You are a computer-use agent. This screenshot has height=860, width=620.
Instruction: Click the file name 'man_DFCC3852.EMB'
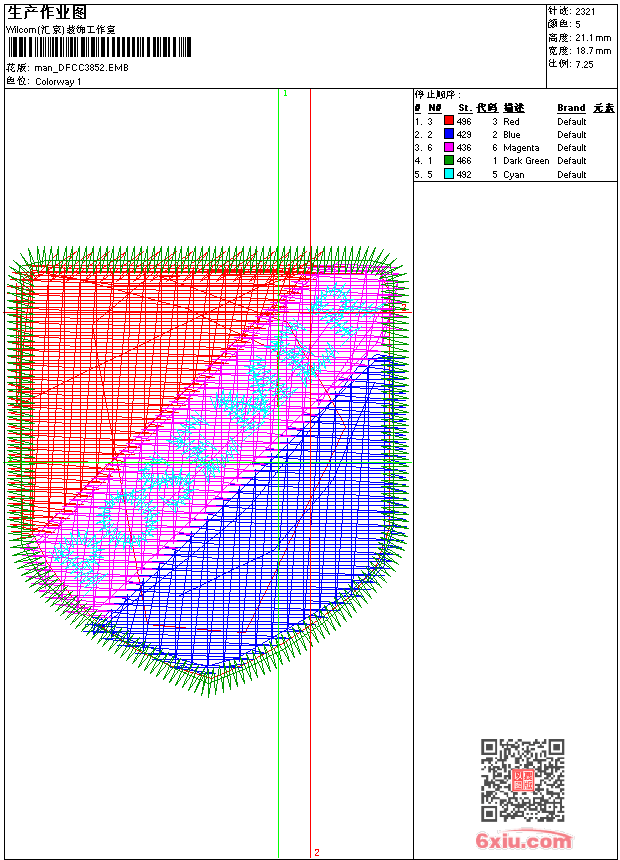pos(82,68)
